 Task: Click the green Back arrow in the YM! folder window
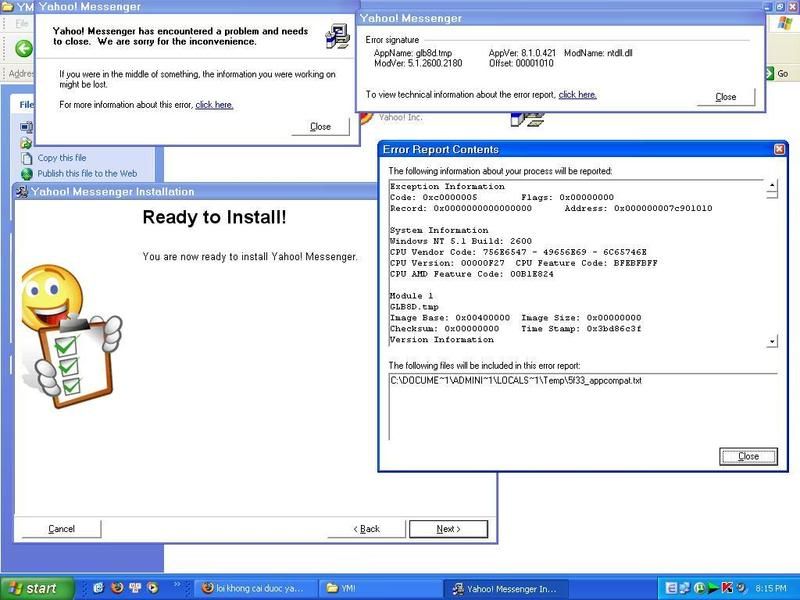click(x=23, y=49)
